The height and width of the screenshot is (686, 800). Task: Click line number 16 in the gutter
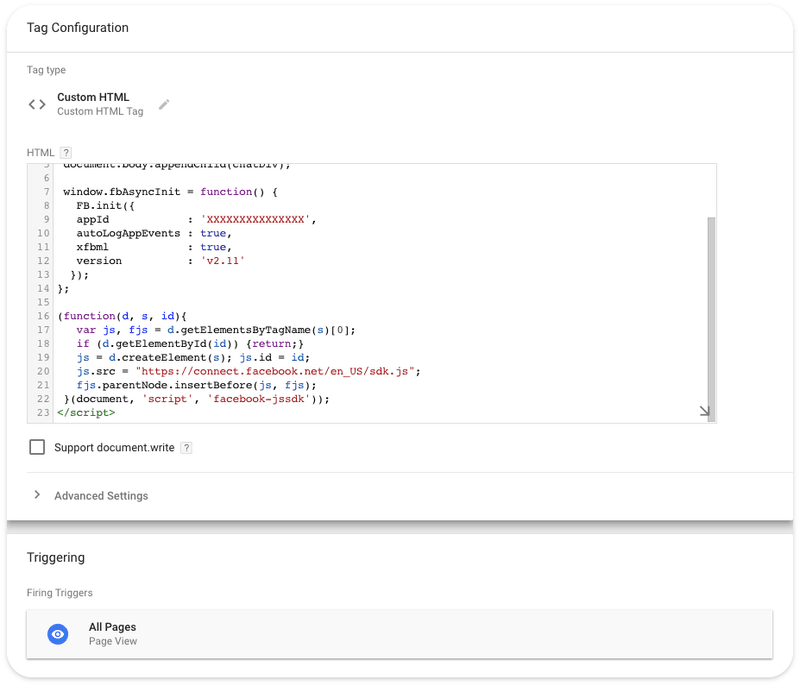coord(43,316)
